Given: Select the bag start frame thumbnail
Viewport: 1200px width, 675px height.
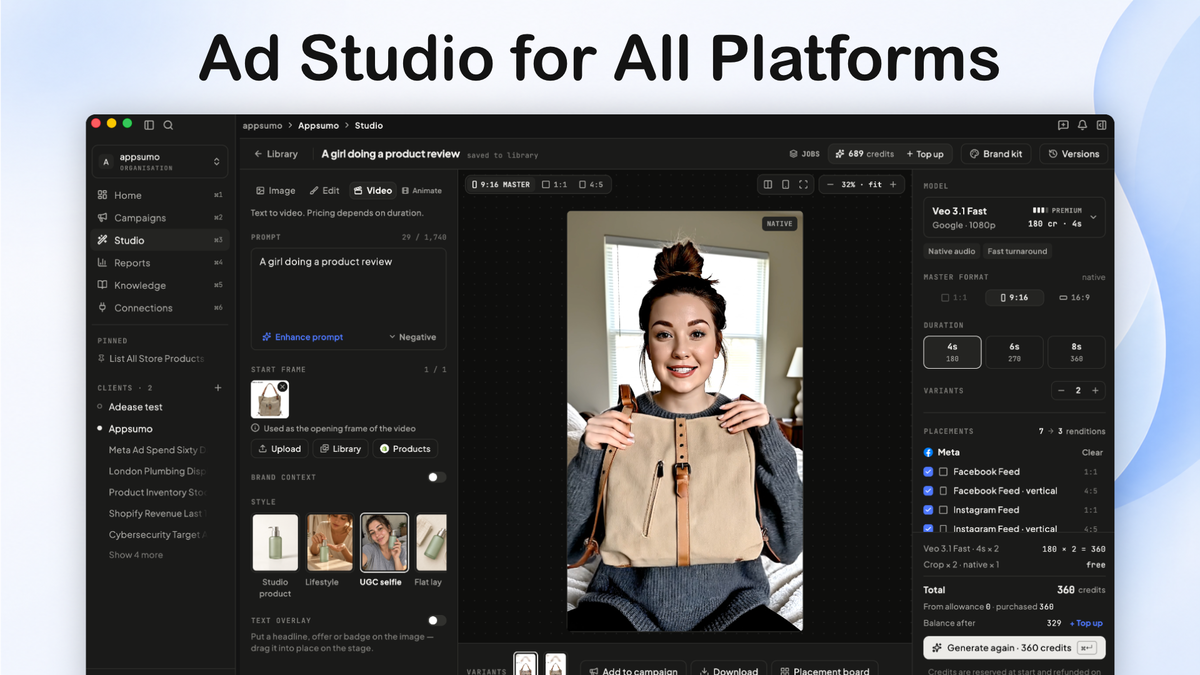Looking at the screenshot, I should 270,400.
